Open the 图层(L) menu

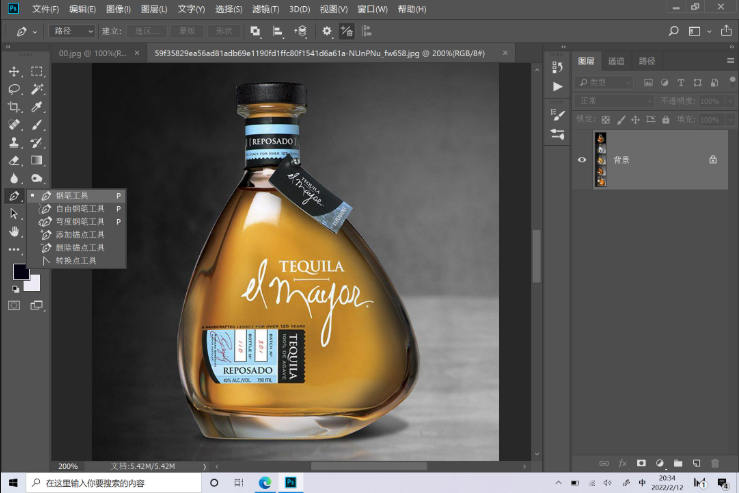(154, 9)
